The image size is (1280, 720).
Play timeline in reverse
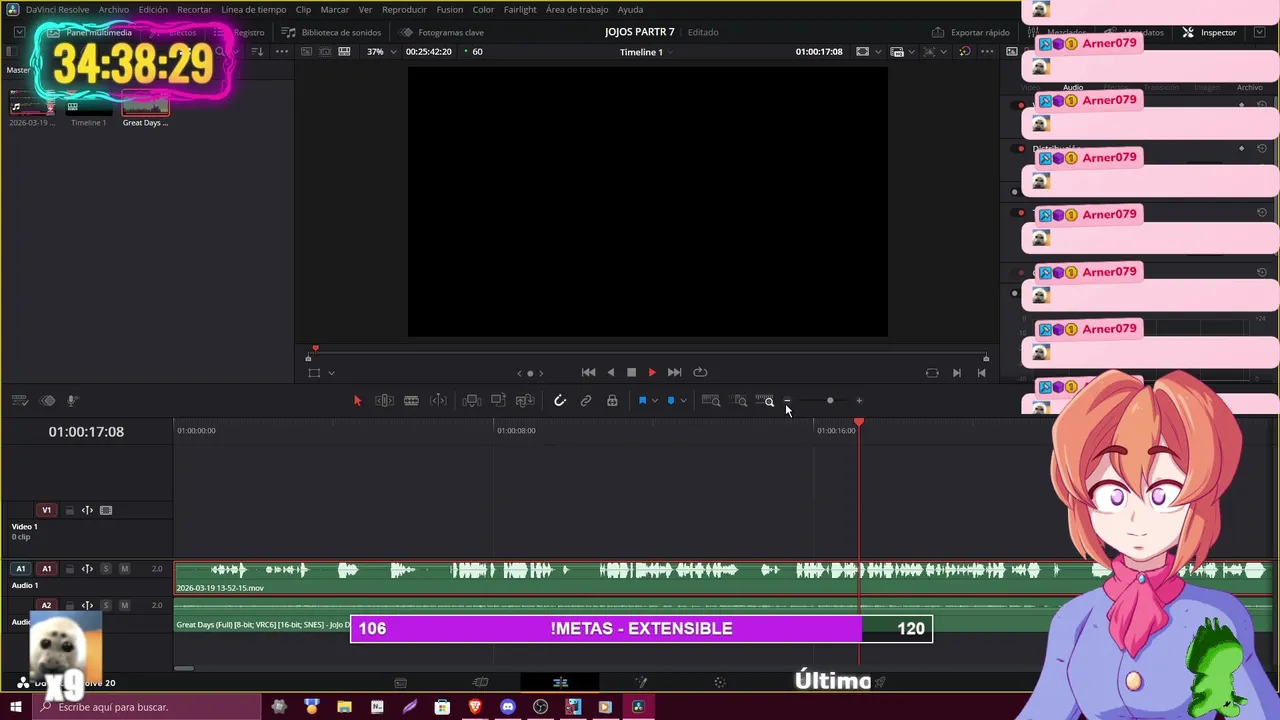611,373
